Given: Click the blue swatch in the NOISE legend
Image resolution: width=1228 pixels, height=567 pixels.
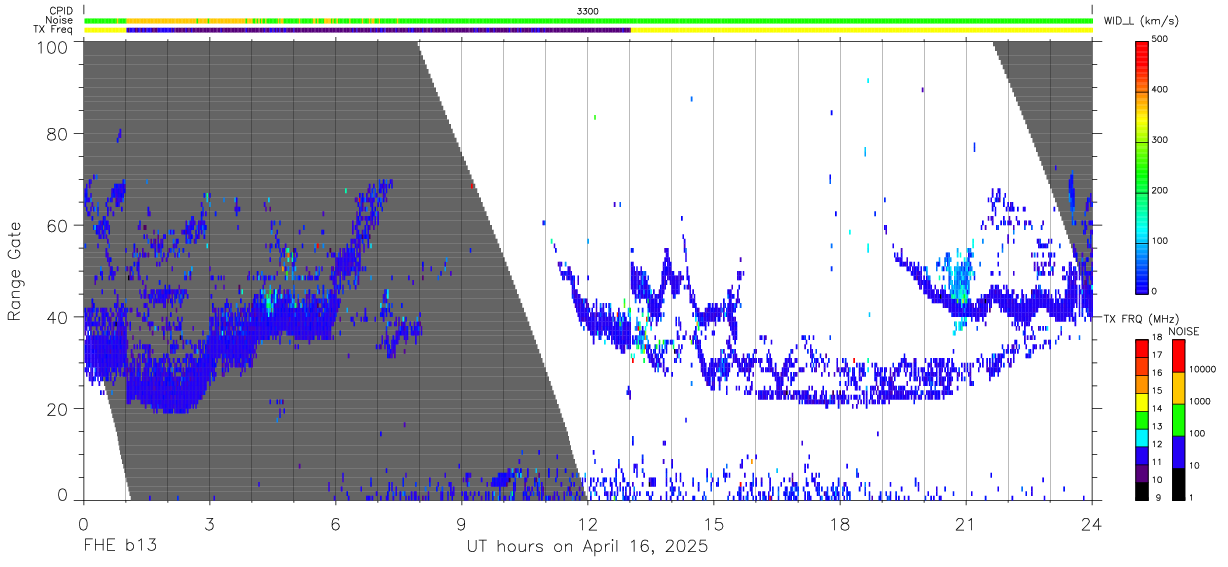Looking at the screenshot, I should (x=1177, y=451).
